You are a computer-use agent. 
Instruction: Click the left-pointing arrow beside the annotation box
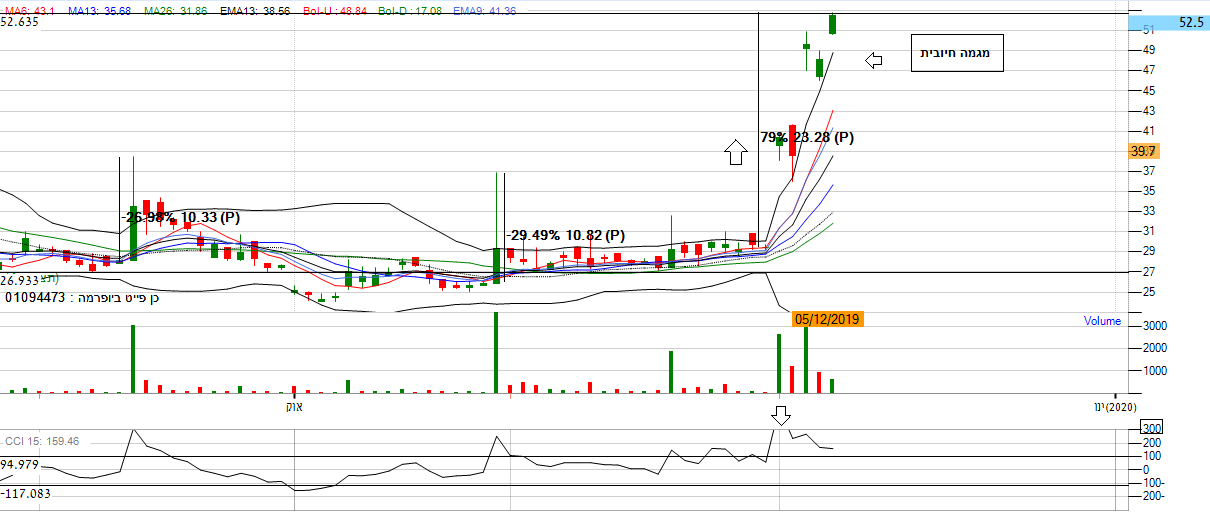tap(874, 61)
